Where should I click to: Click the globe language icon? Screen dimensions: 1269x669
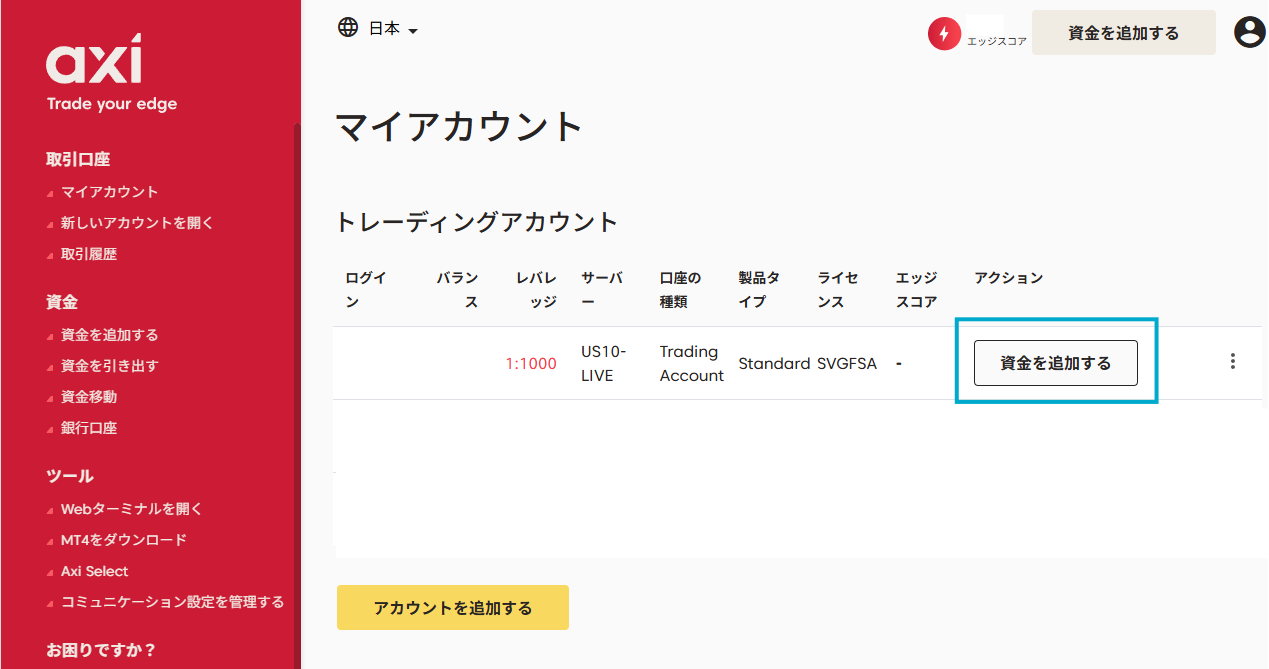(348, 28)
